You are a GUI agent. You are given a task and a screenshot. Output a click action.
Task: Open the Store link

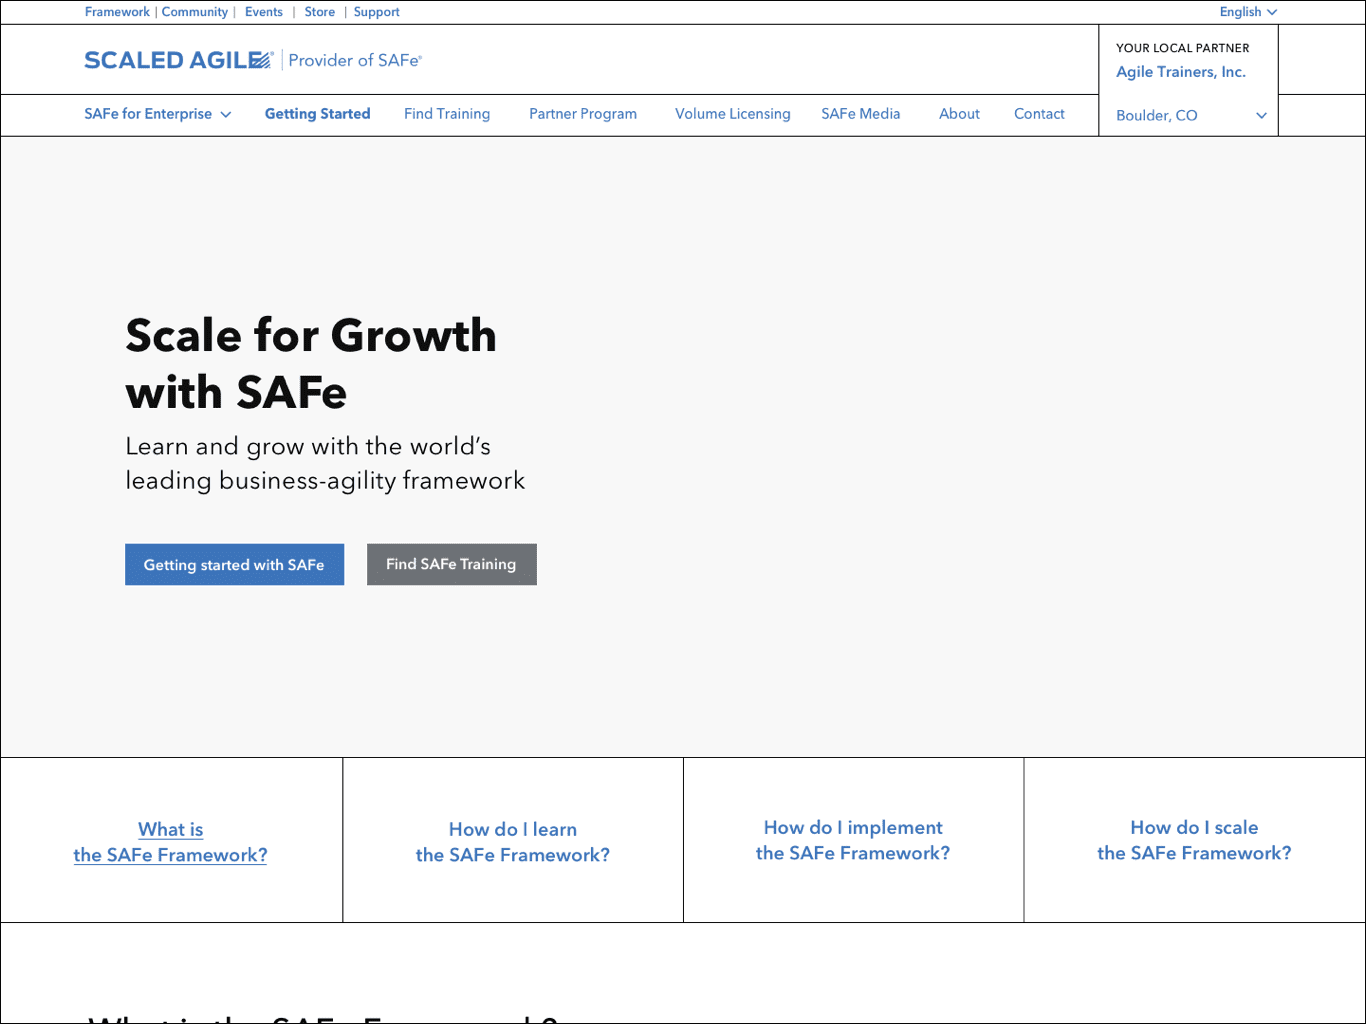click(320, 12)
